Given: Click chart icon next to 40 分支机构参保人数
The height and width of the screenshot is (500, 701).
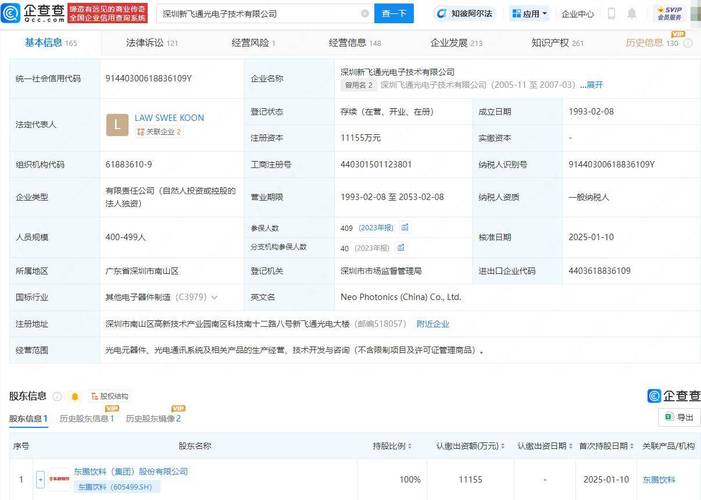Looking at the screenshot, I should 401,247.
